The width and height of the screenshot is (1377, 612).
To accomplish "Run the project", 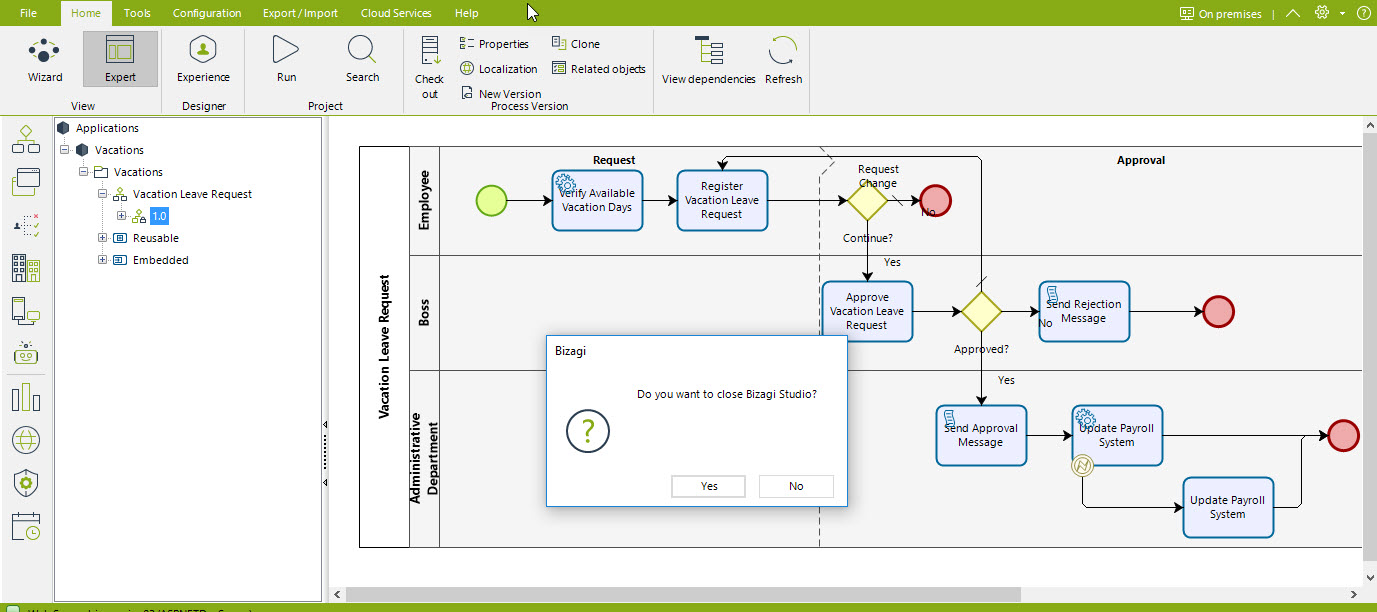I will pyautogui.click(x=286, y=59).
